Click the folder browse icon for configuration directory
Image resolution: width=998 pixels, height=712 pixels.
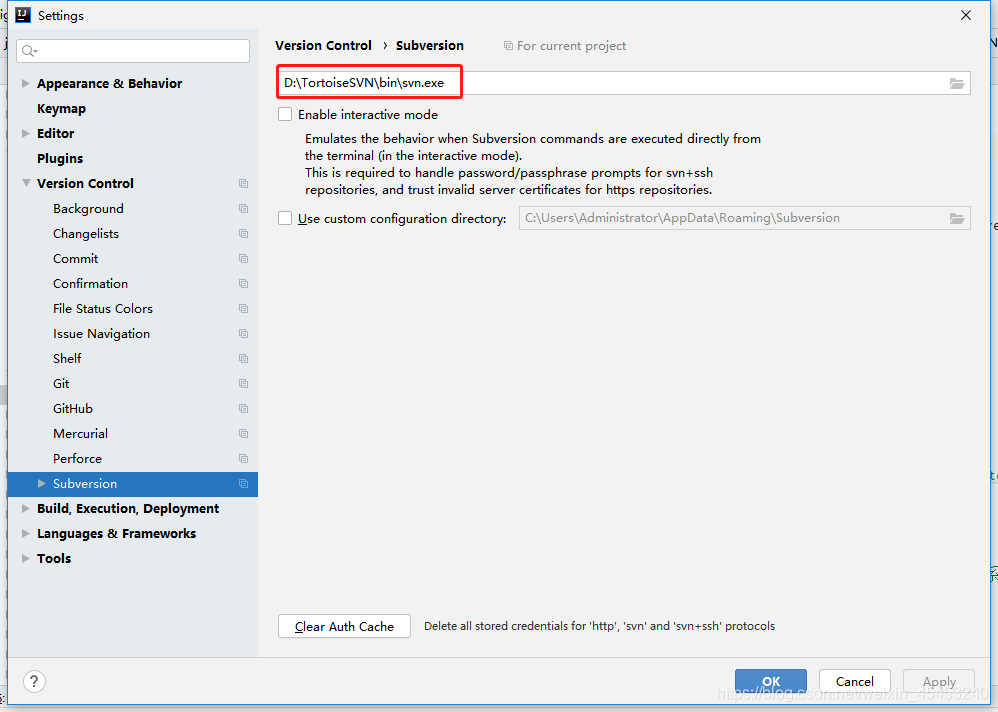click(x=957, y=218)
